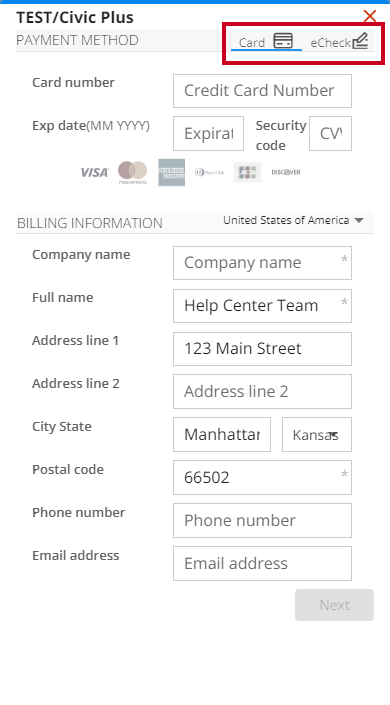
Task: Click the American Express logo
Action: (x=171, y=172)
